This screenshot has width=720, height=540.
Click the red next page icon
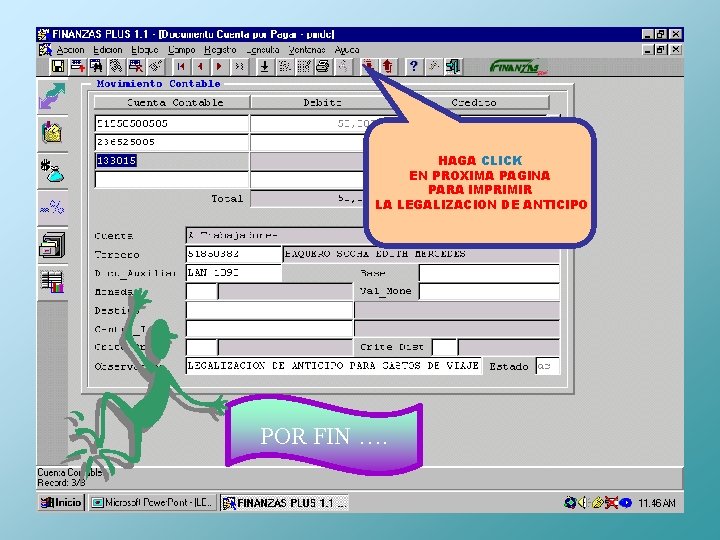(x=368, y=67)
